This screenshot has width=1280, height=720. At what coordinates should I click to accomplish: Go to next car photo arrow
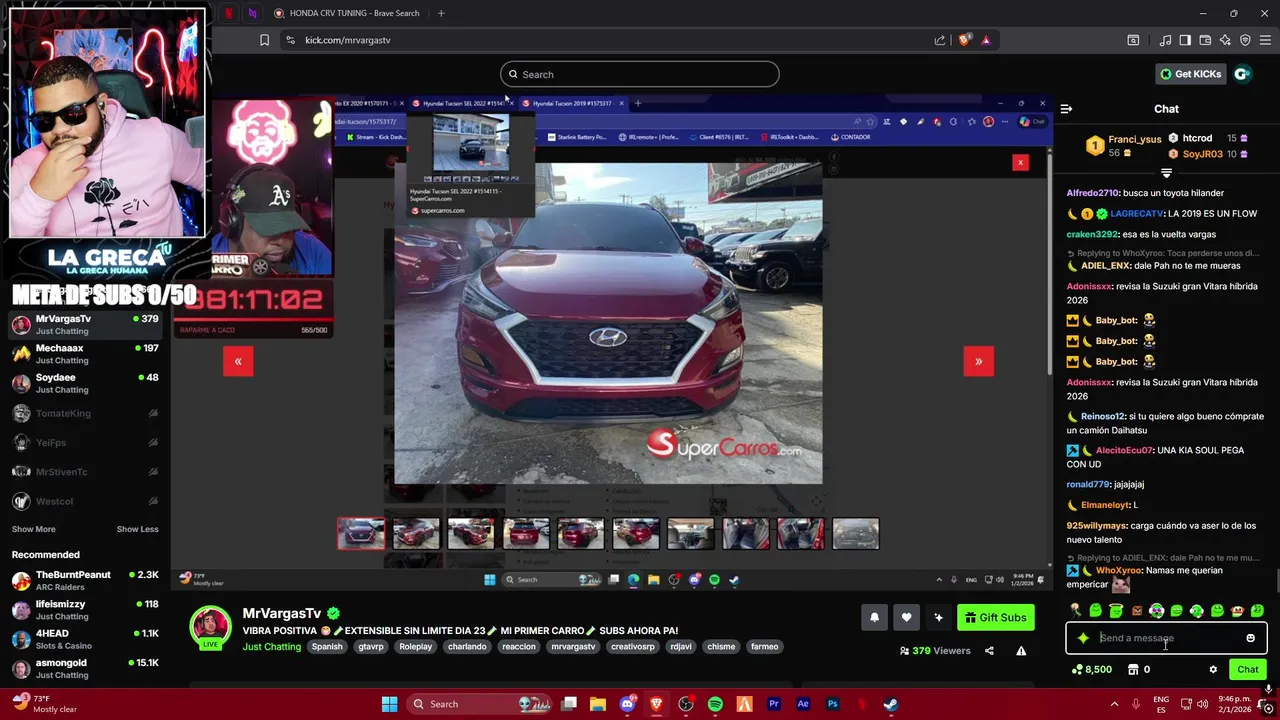(x=978, y=361)
